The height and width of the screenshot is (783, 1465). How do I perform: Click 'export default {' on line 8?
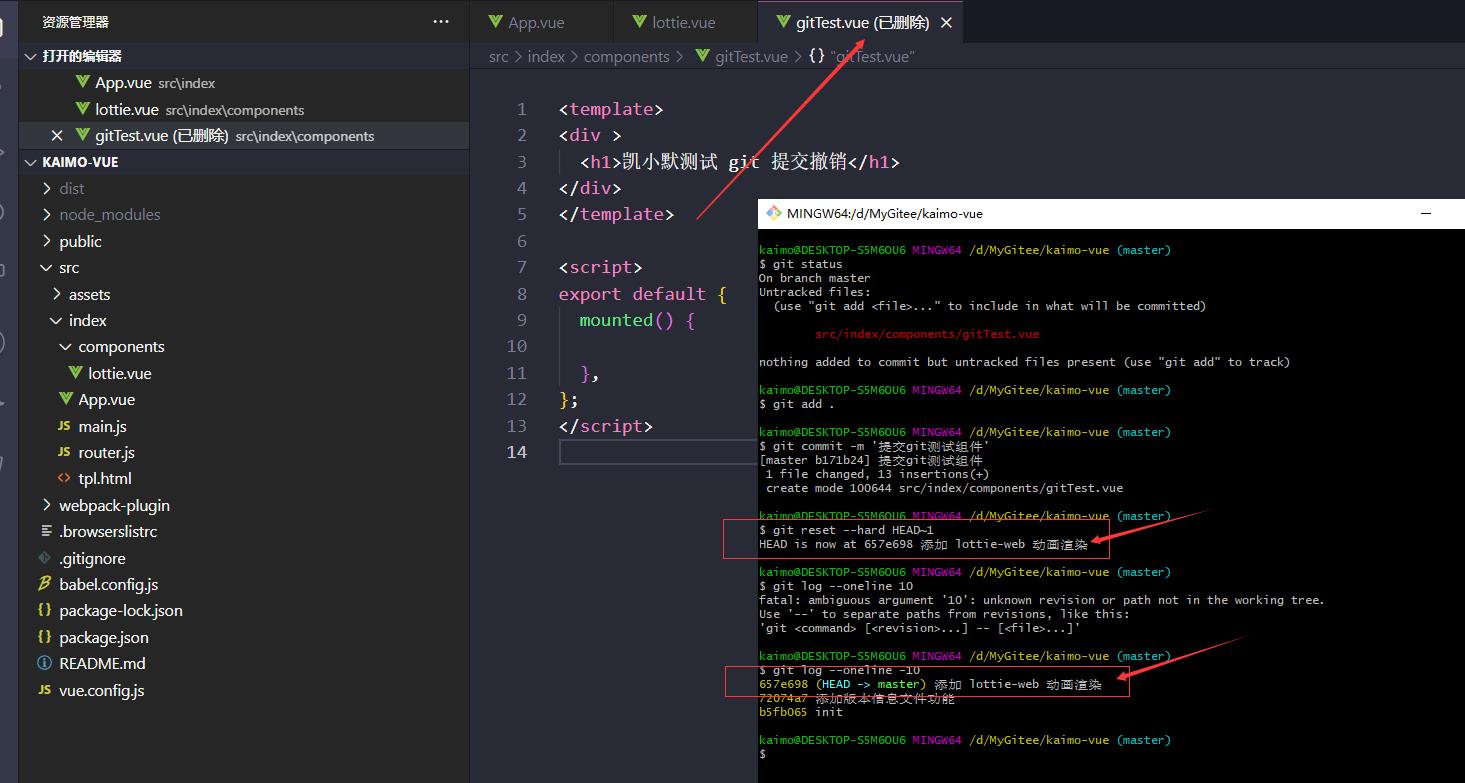[x=643, y=294]
